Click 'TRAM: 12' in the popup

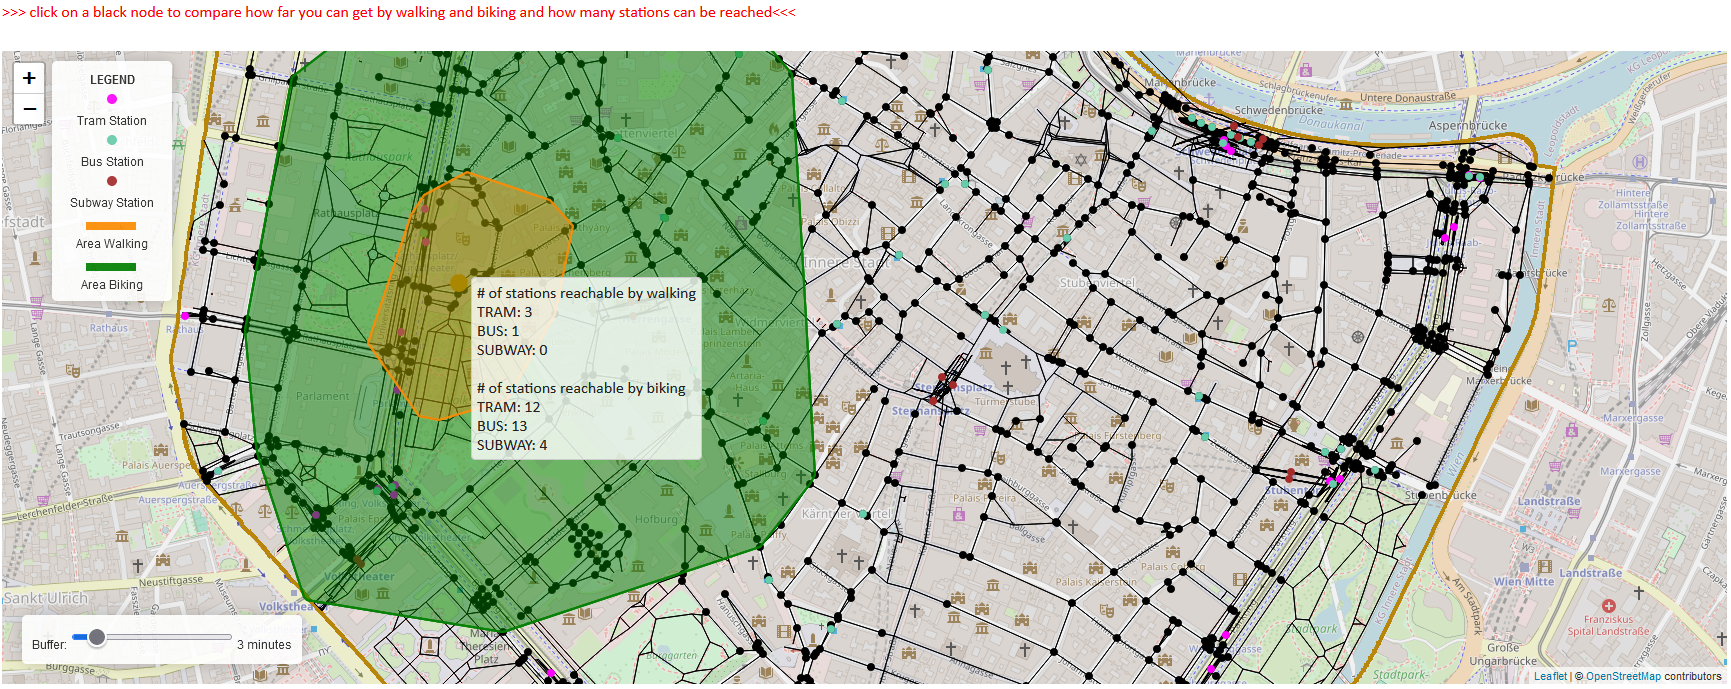click(x=508, y=407)
